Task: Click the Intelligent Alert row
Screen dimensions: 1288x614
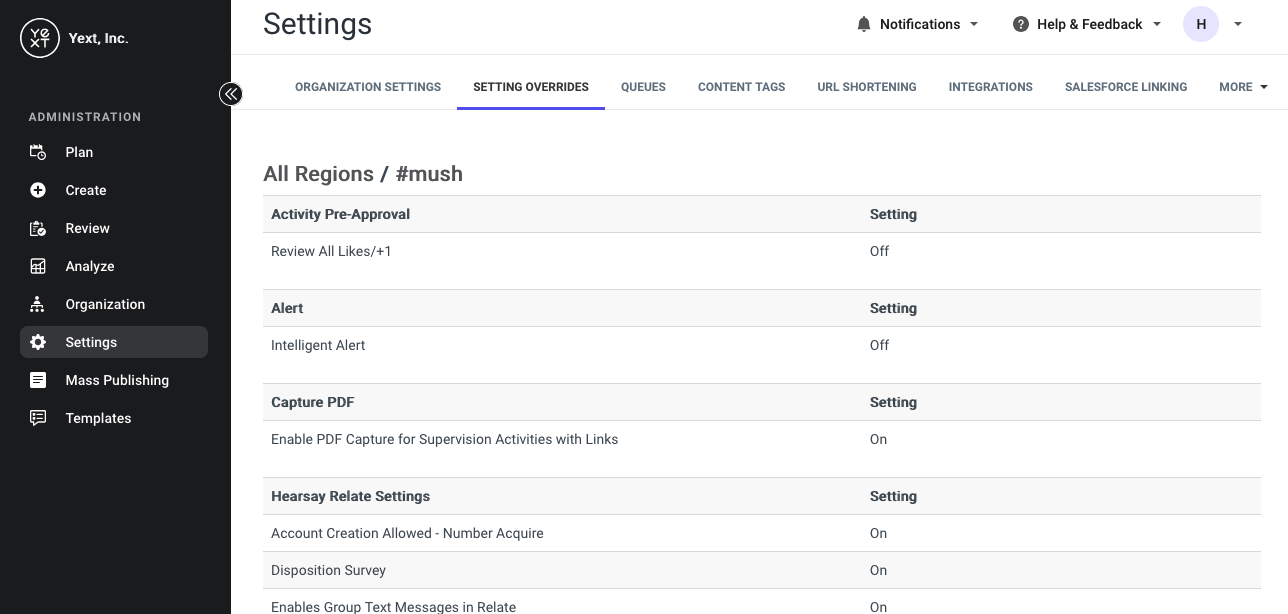Action: click(762, 345)
